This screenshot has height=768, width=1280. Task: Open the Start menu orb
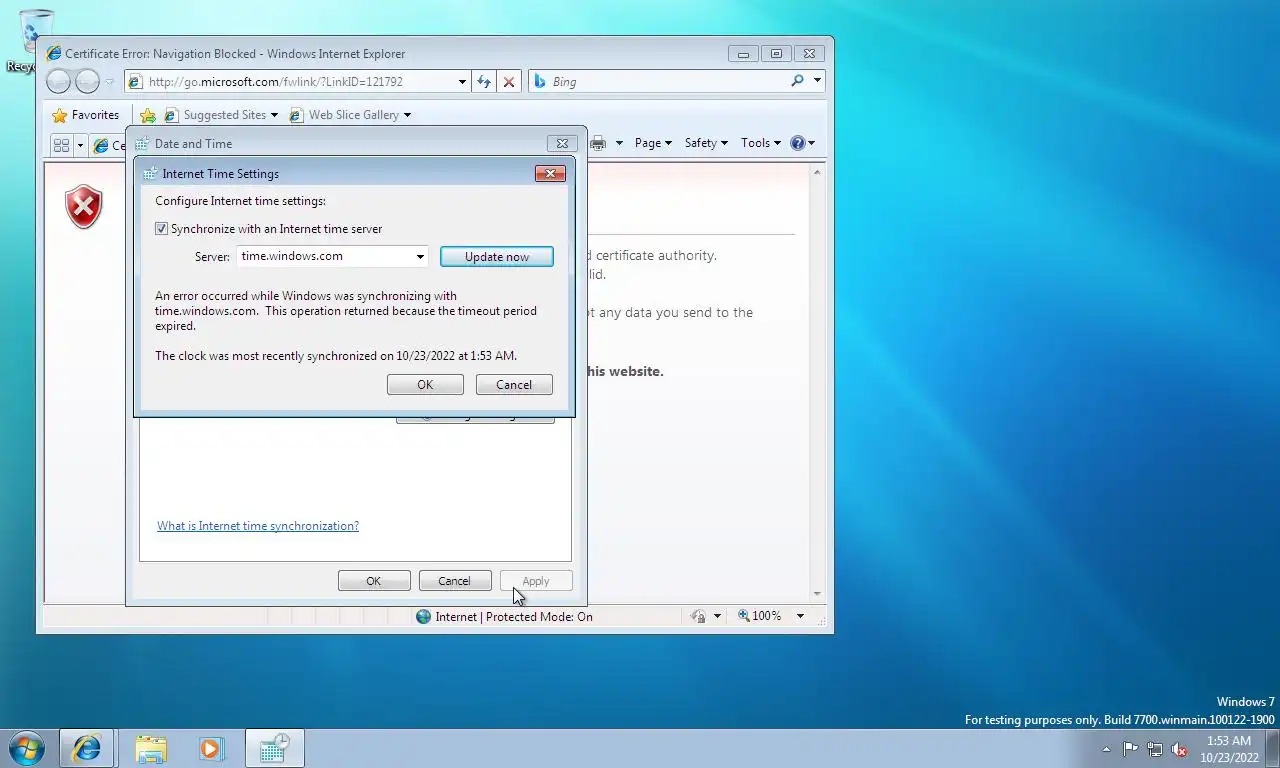pyautogui.click(x=27, y=748)
